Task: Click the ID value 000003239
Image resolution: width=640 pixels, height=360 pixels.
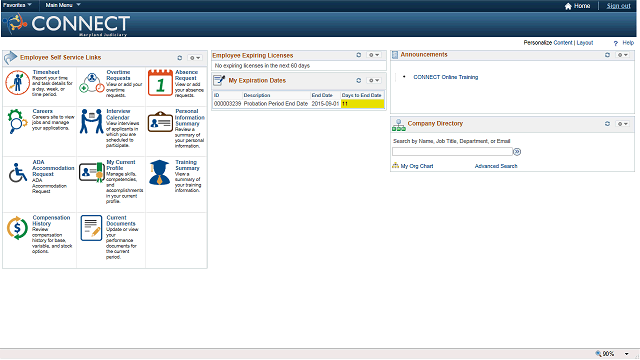Action: pyautogui.click(x=227, y=104)
